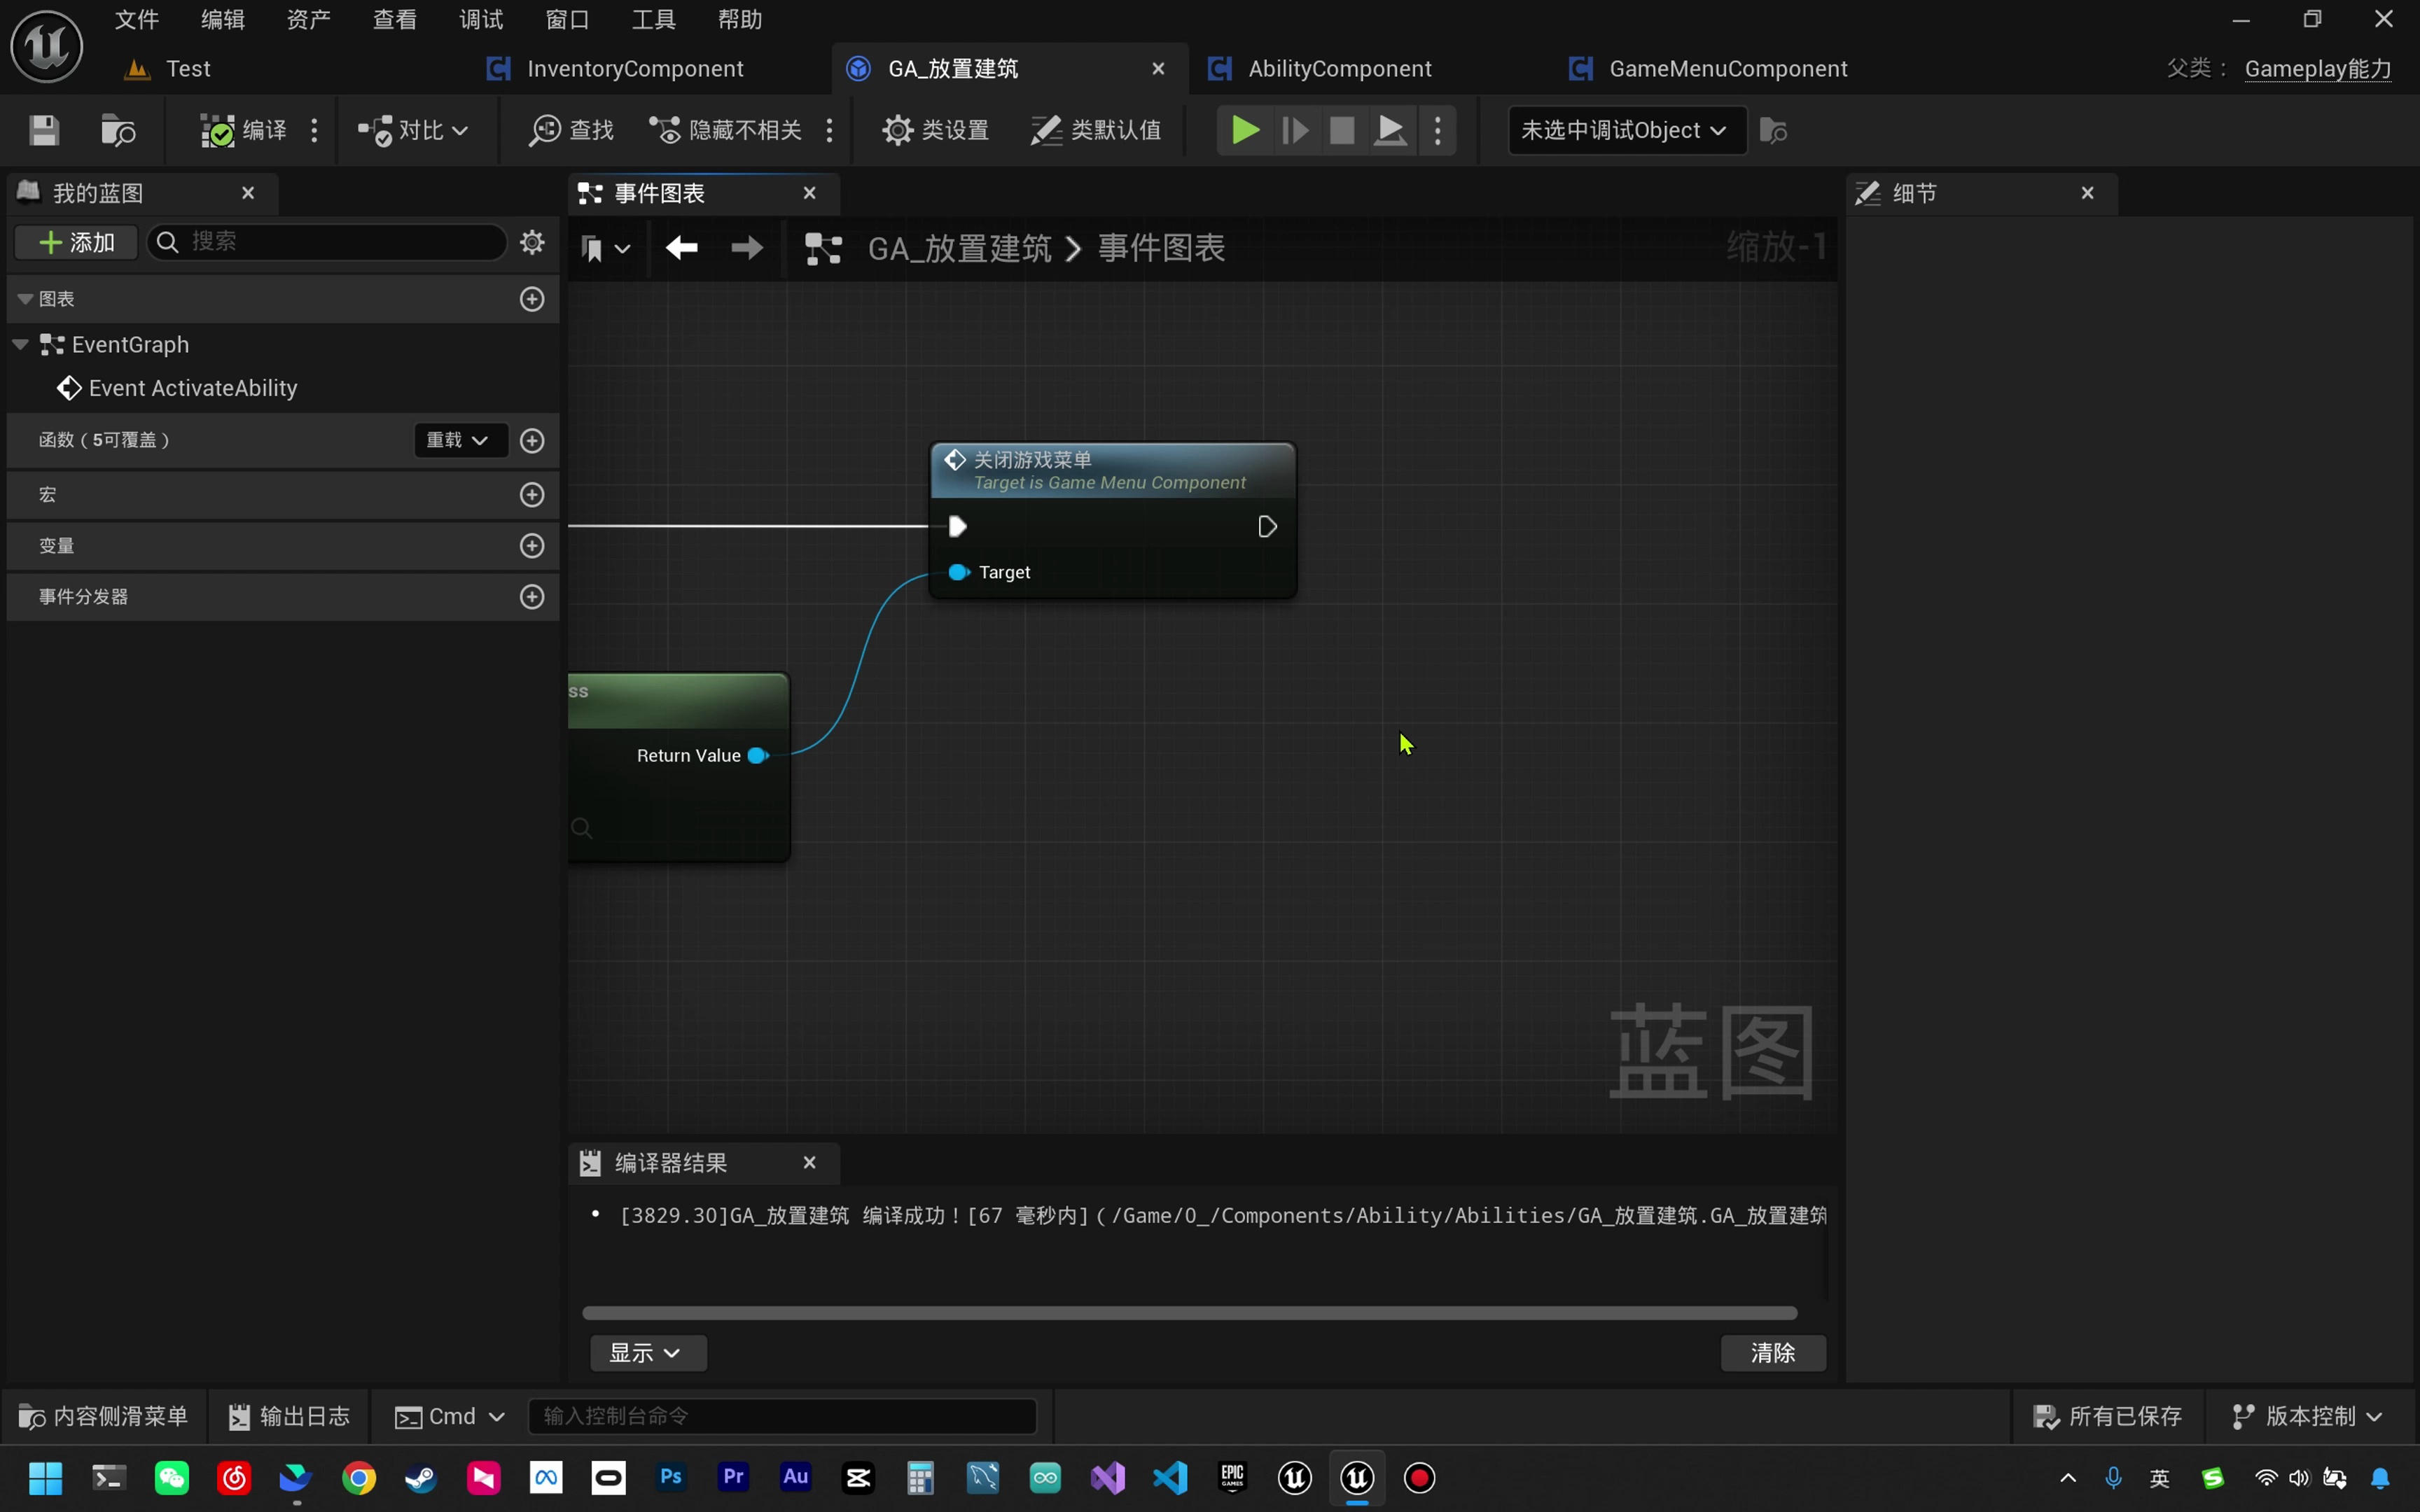The width and height of the screenshot is (2420, 1512).
Task: Start play with green Play button
Action: pos(1244,130)
